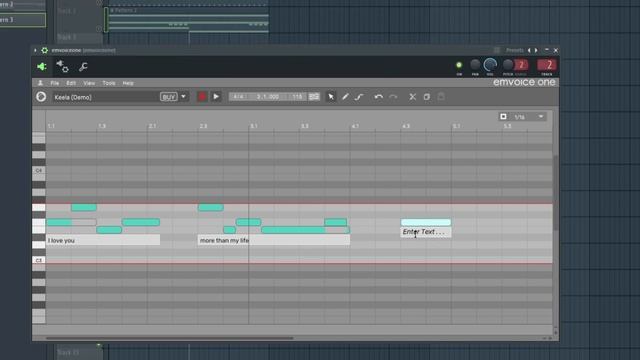
Task: Click the 4/4 time signature field
Action: (x=238, y=97)
